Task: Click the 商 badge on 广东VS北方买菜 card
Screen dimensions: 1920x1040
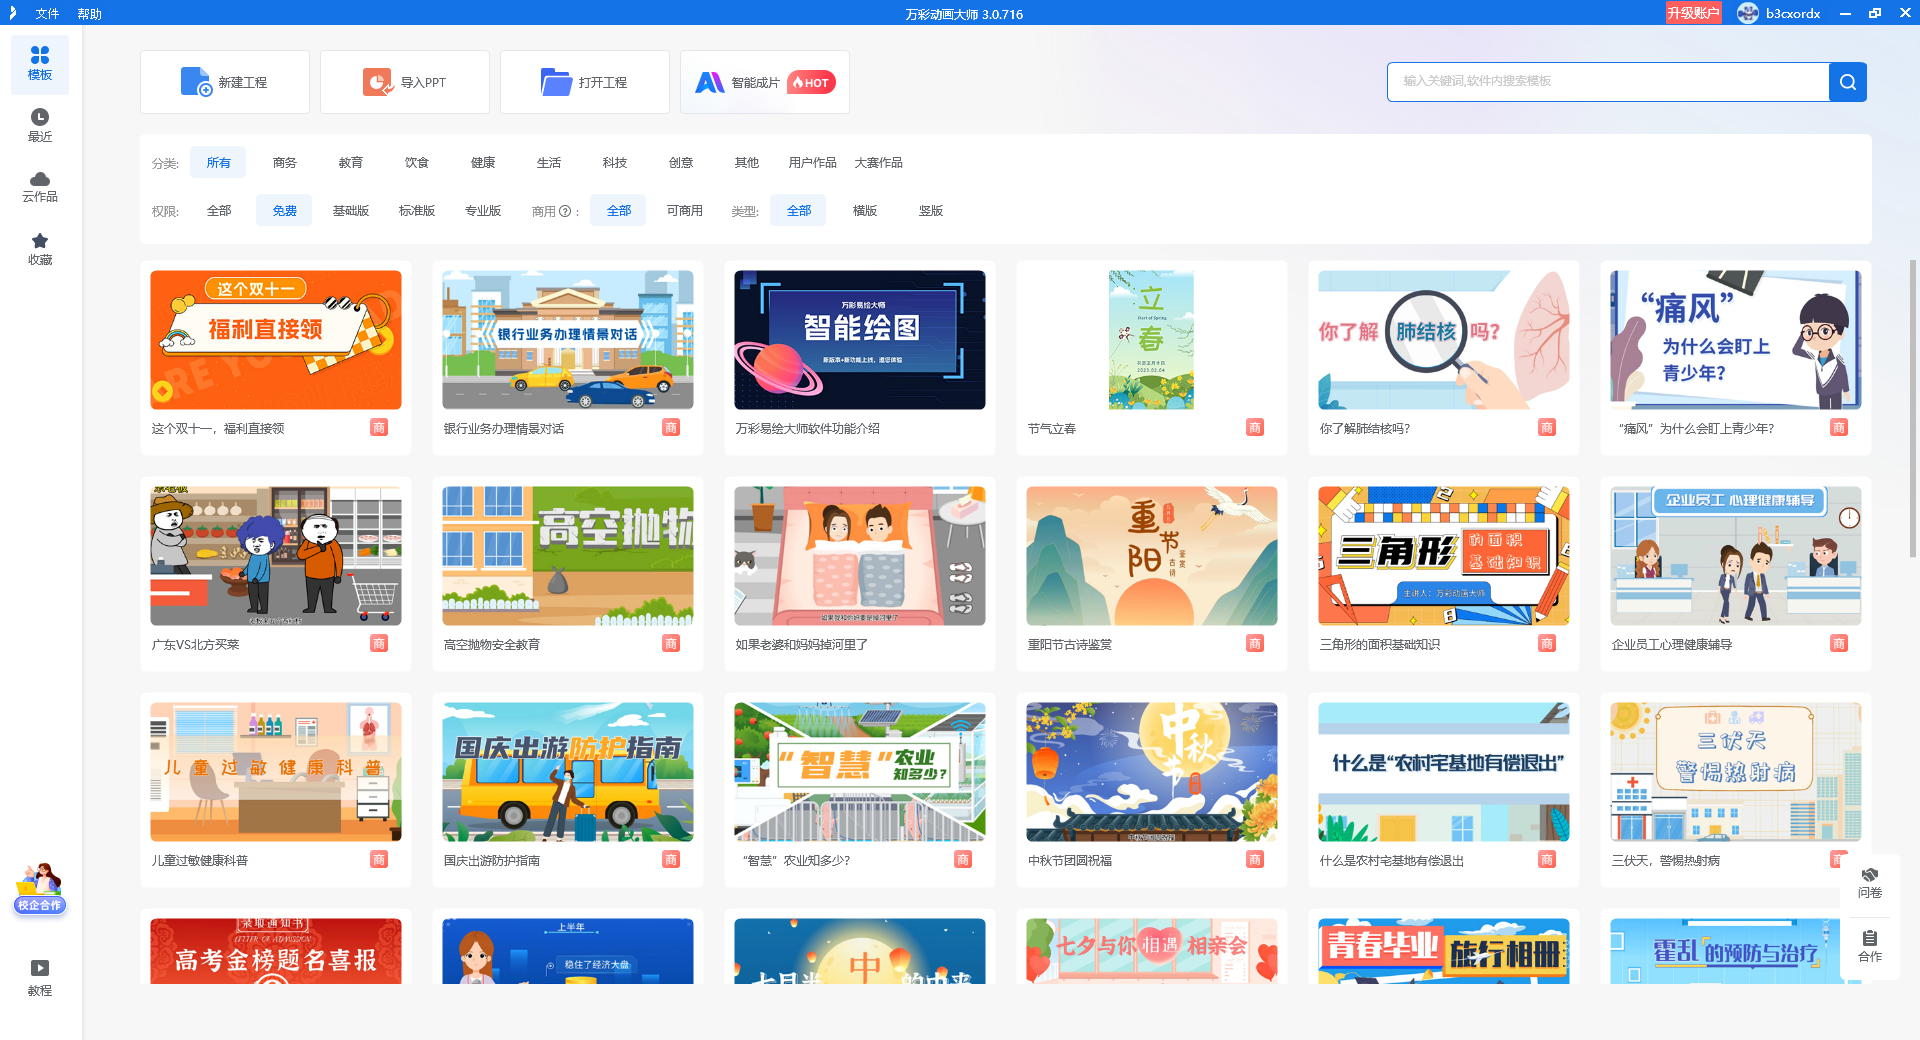Action: (x=379, y=644)
